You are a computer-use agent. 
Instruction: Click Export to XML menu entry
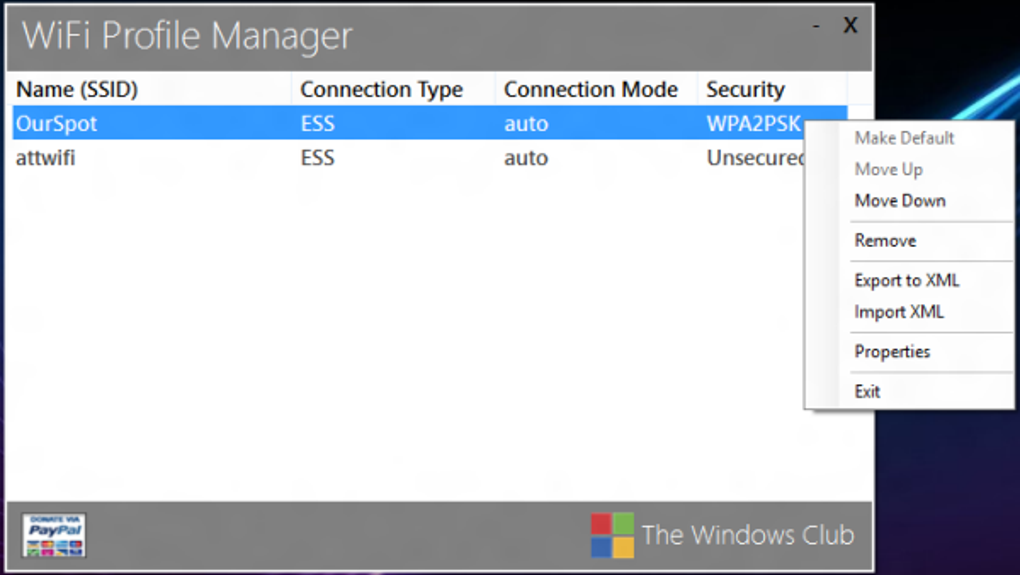(906, 281)
